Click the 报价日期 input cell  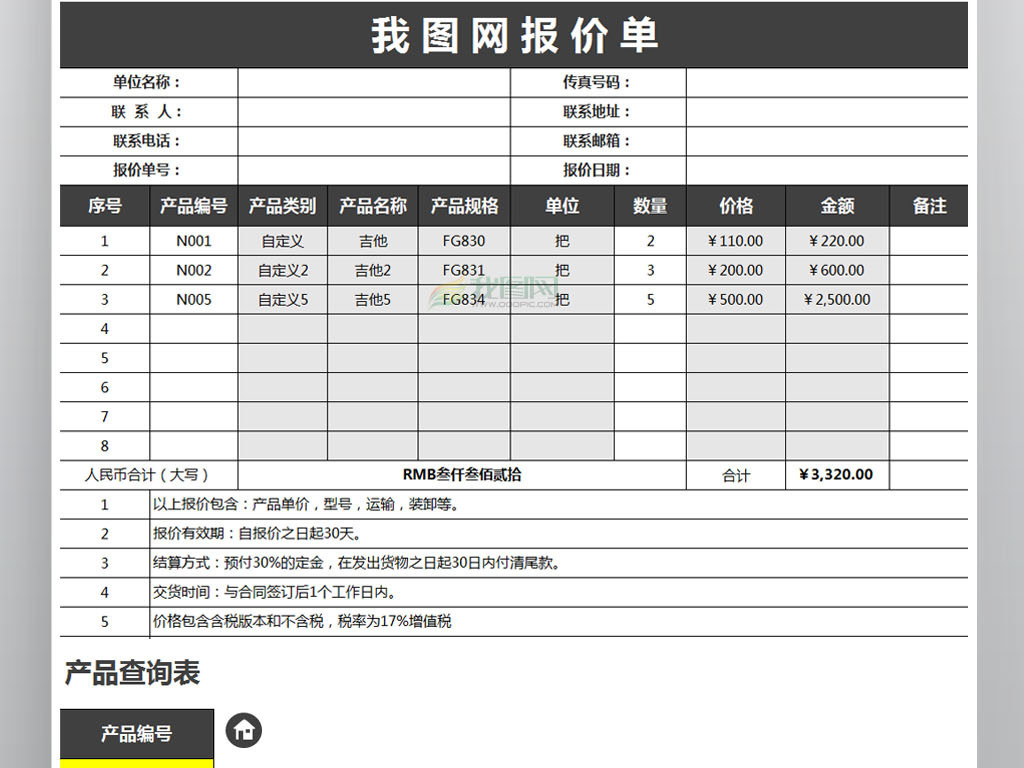coord(827,170)
